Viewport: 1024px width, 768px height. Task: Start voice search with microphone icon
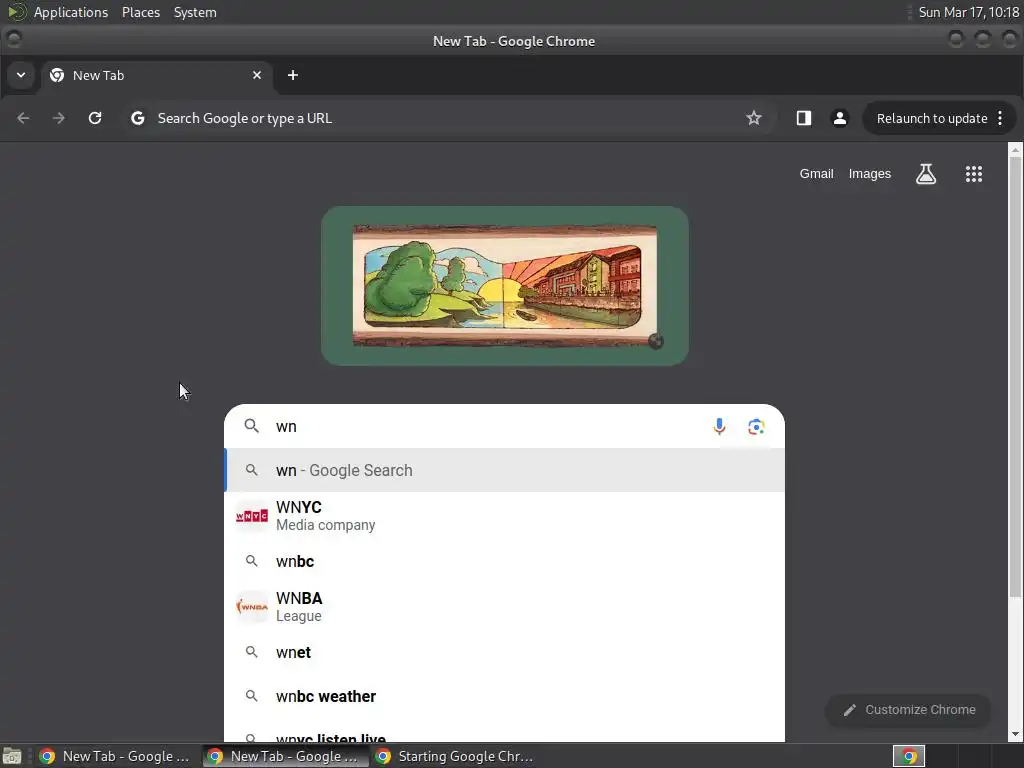coord(719,426)
